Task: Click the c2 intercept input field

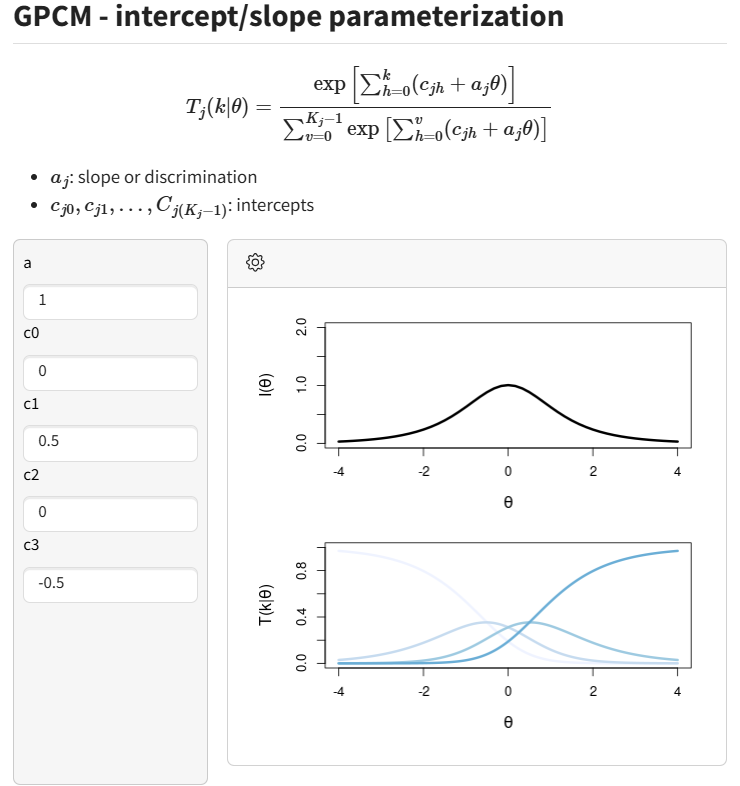Action: coord(110,514)
